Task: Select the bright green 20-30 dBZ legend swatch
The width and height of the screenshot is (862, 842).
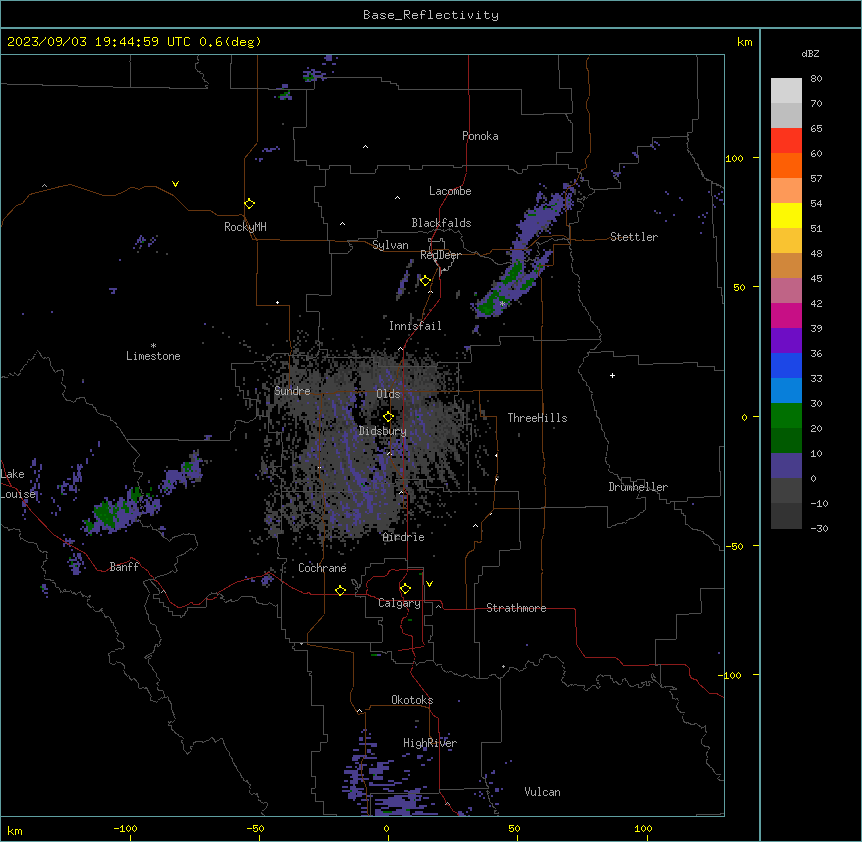Action: click(786, 416)
